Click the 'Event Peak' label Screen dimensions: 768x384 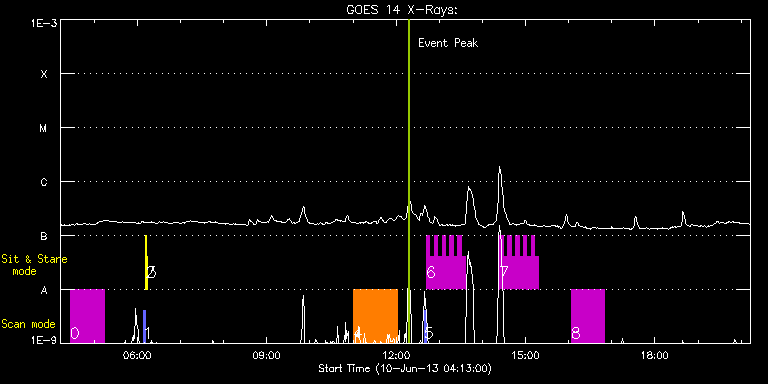coord(448,43)
